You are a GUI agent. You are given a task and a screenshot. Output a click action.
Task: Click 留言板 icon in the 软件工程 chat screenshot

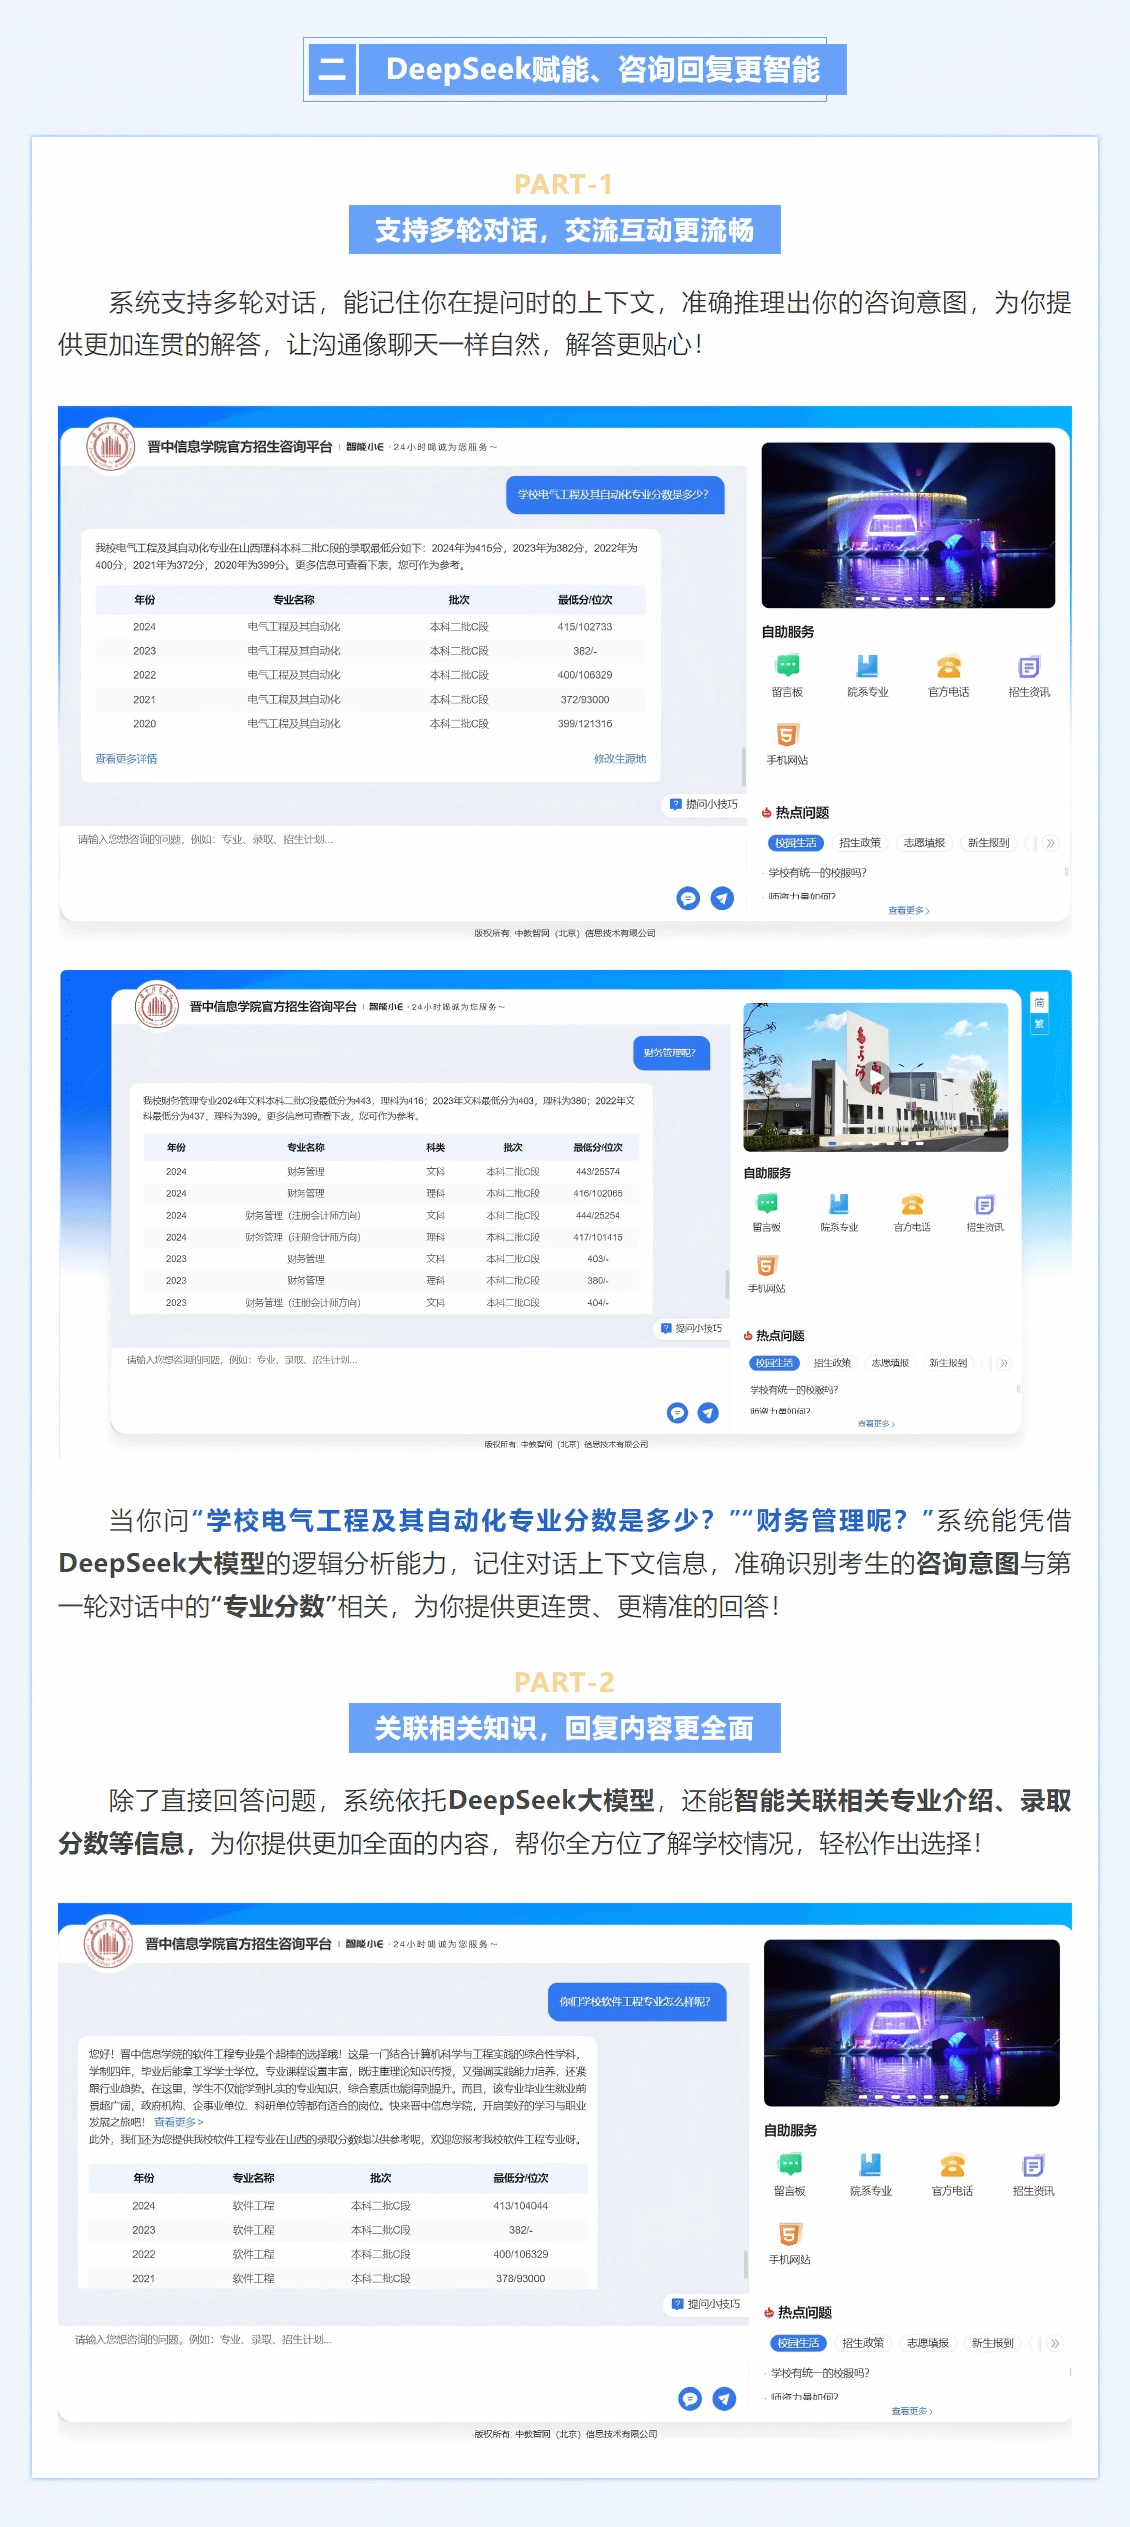tap(790, 2165)
